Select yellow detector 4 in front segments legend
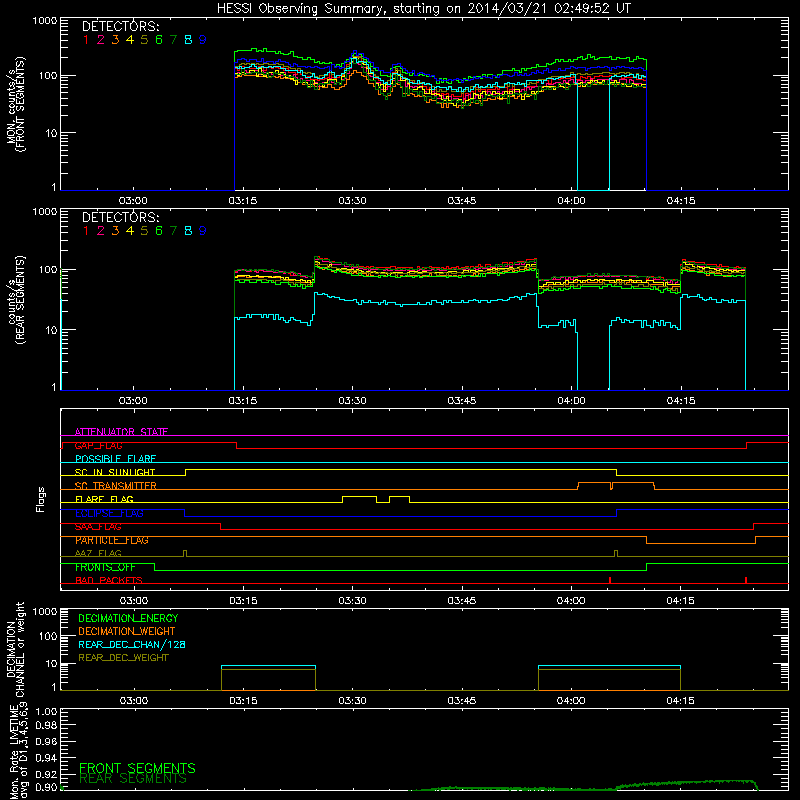The width and height of the screenshot is (800, 800). click(x=130, y=40)
